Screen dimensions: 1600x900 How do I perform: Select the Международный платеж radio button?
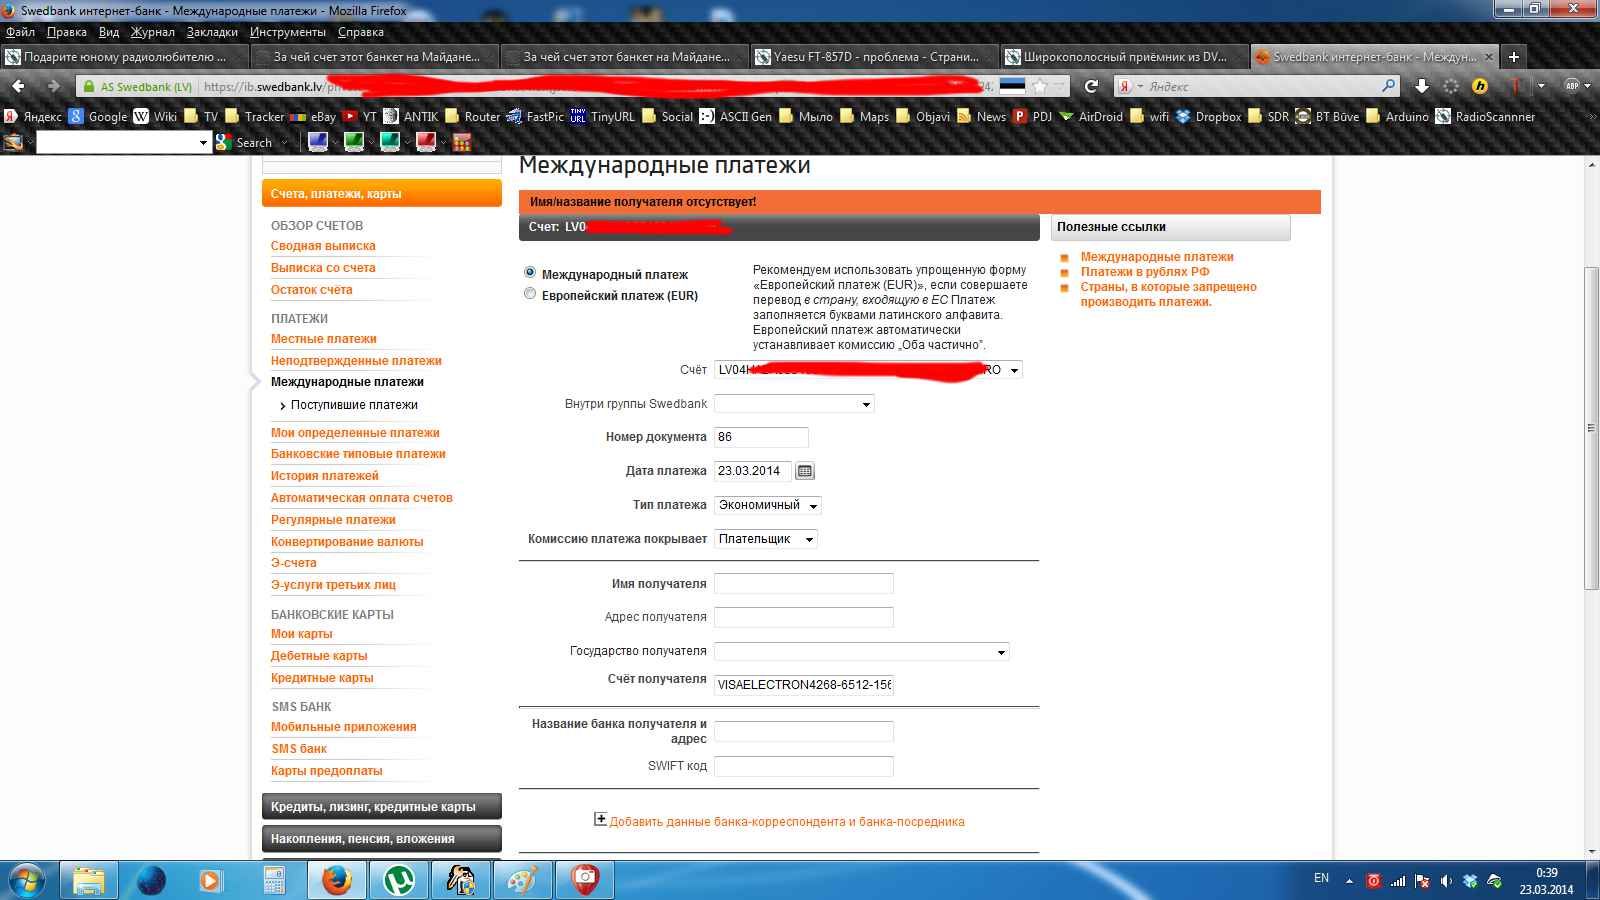click(x=530, y=272)
